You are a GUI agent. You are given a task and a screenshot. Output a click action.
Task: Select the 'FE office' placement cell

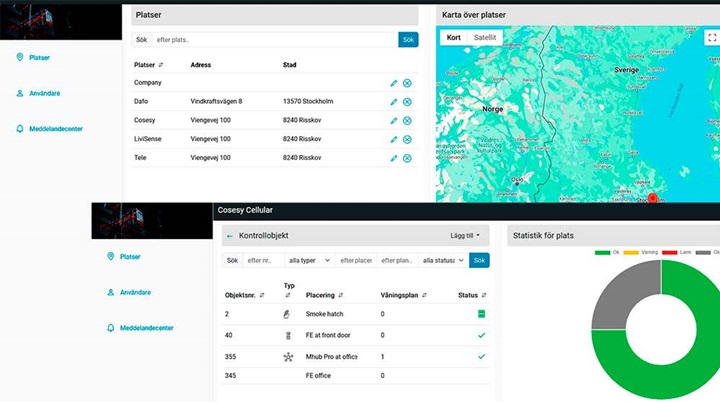[318, 376]
